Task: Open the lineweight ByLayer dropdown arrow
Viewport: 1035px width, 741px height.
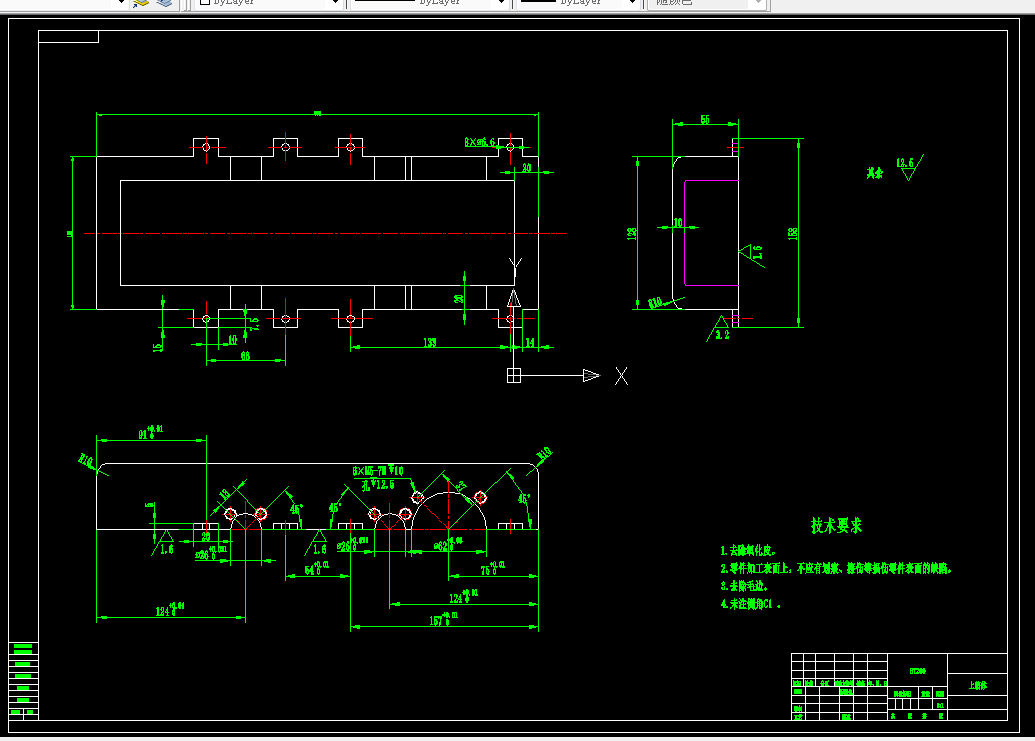Action: pos(632,3)
